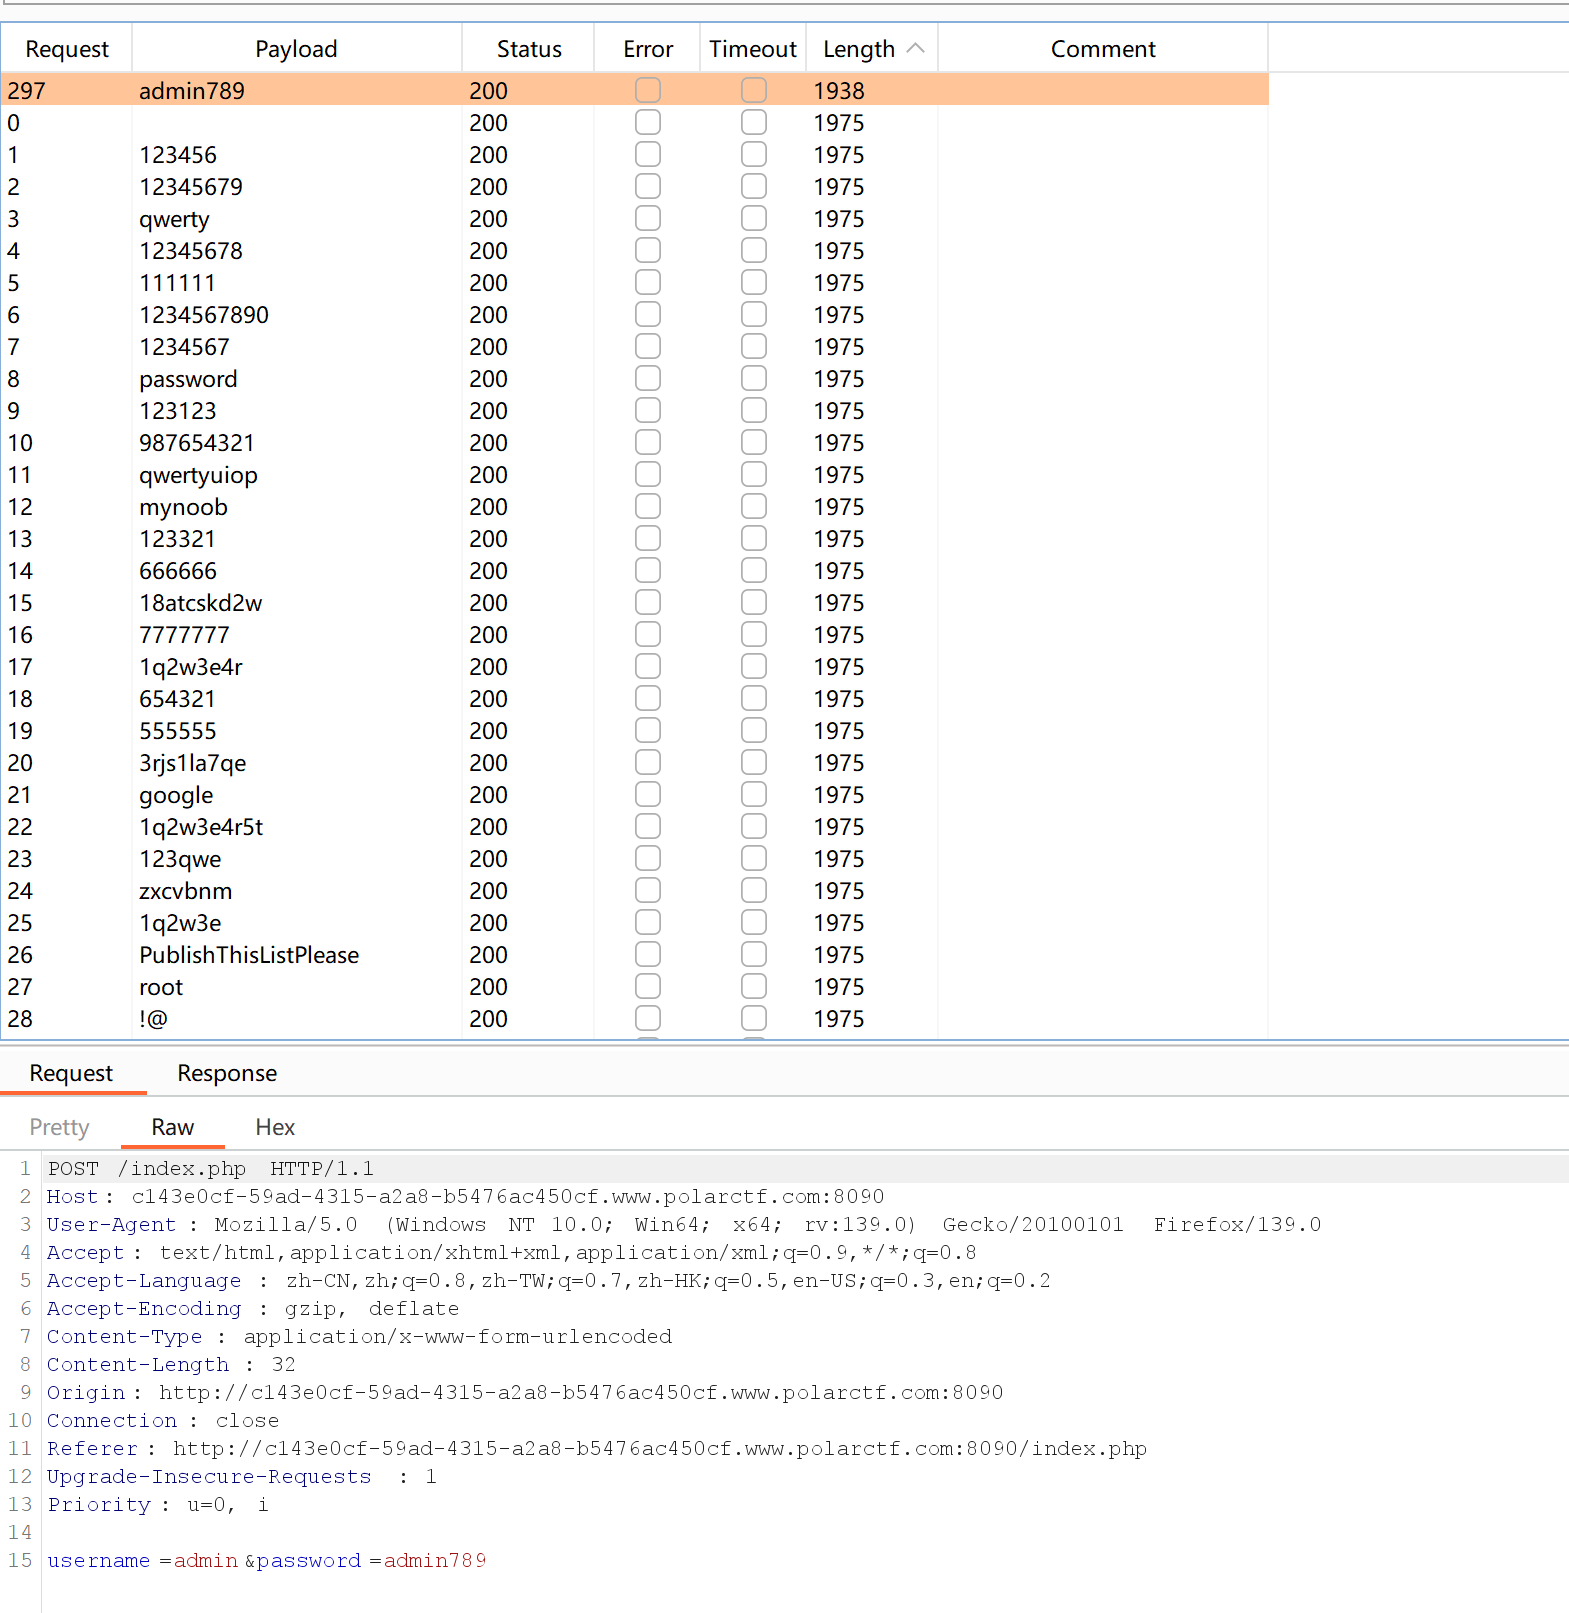
Task: Toggle Timeout checkbox for admin789 row
Action: [x=754, y=90]
